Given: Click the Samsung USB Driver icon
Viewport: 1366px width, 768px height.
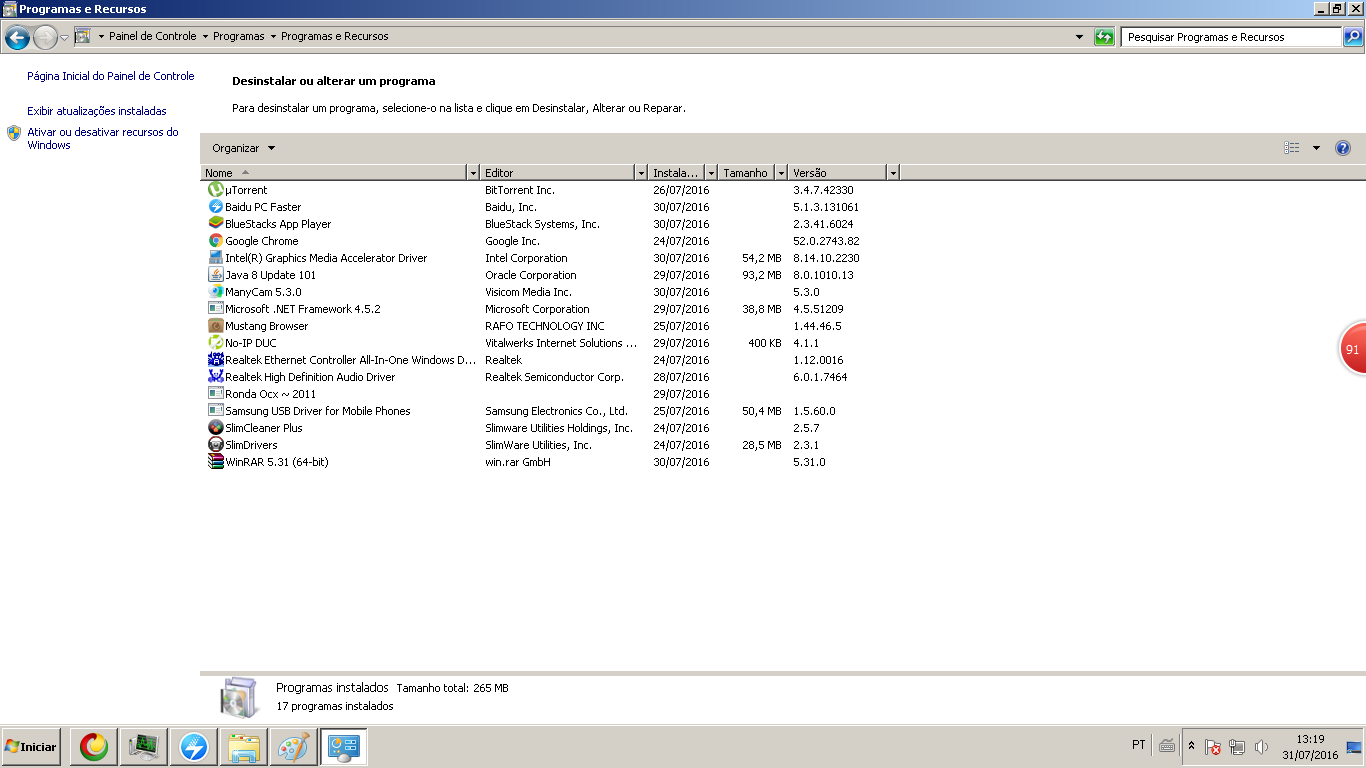Looking at the screenshot, I should coord(215,411).
